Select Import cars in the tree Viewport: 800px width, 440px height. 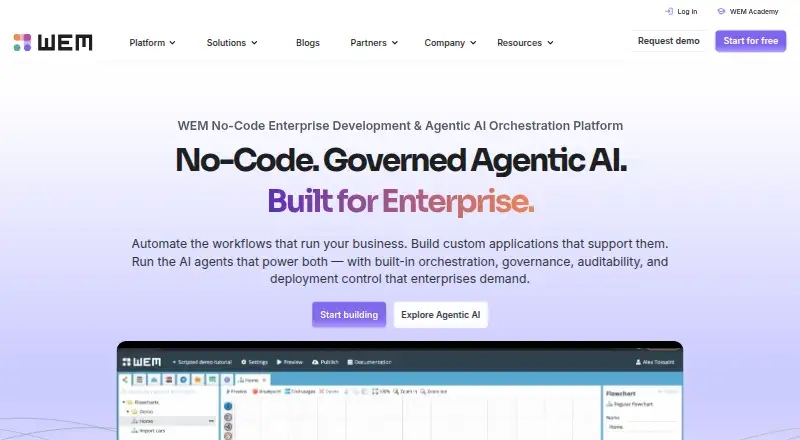click(148, 431)
